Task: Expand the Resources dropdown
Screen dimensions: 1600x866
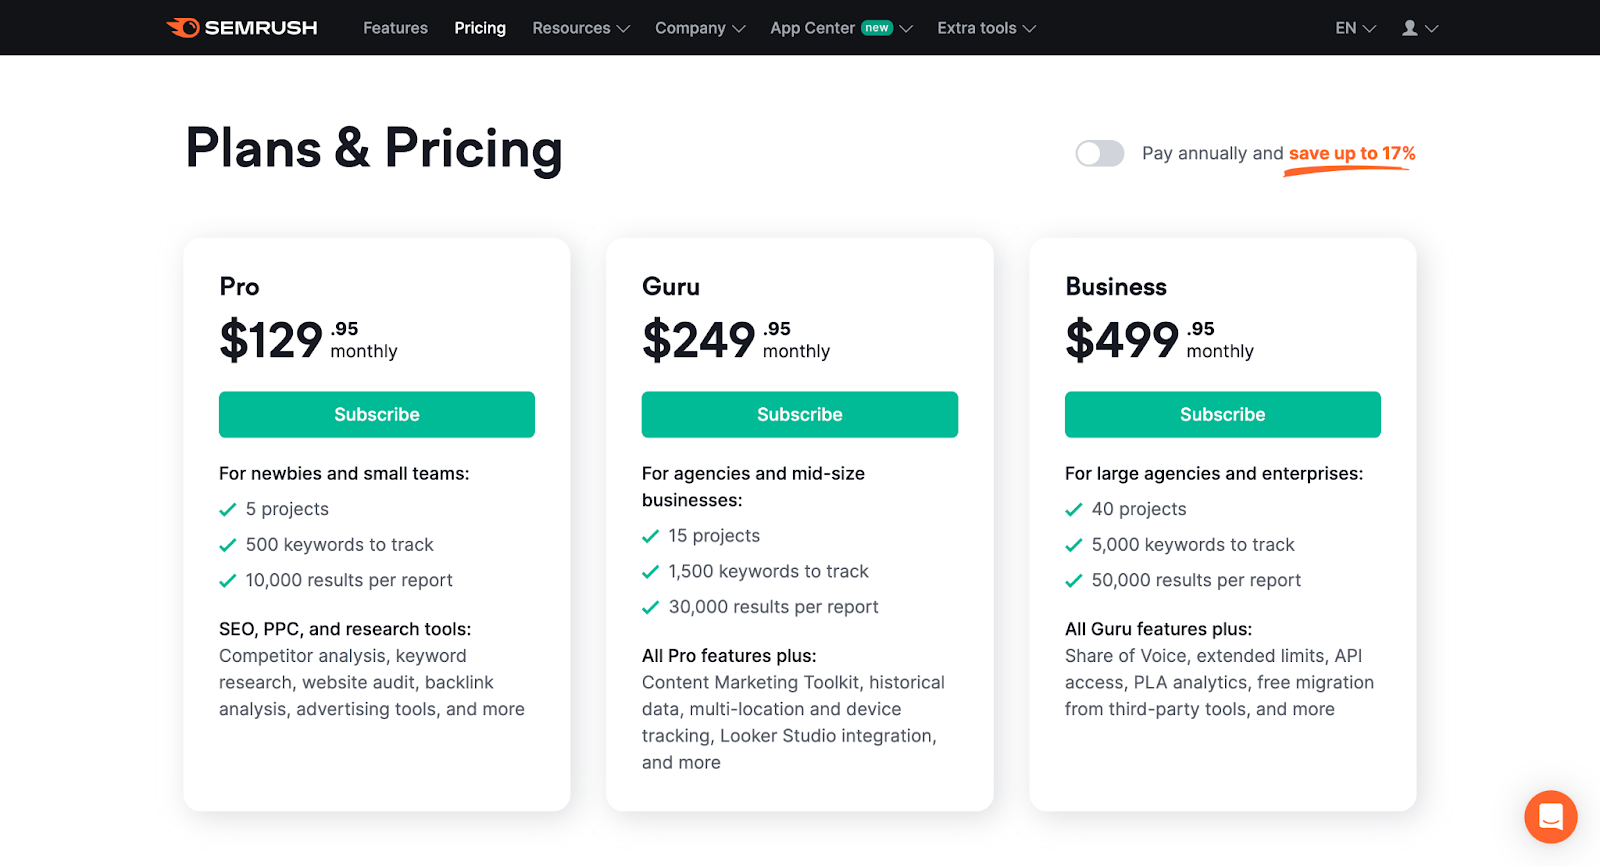Action: point(580,27)
